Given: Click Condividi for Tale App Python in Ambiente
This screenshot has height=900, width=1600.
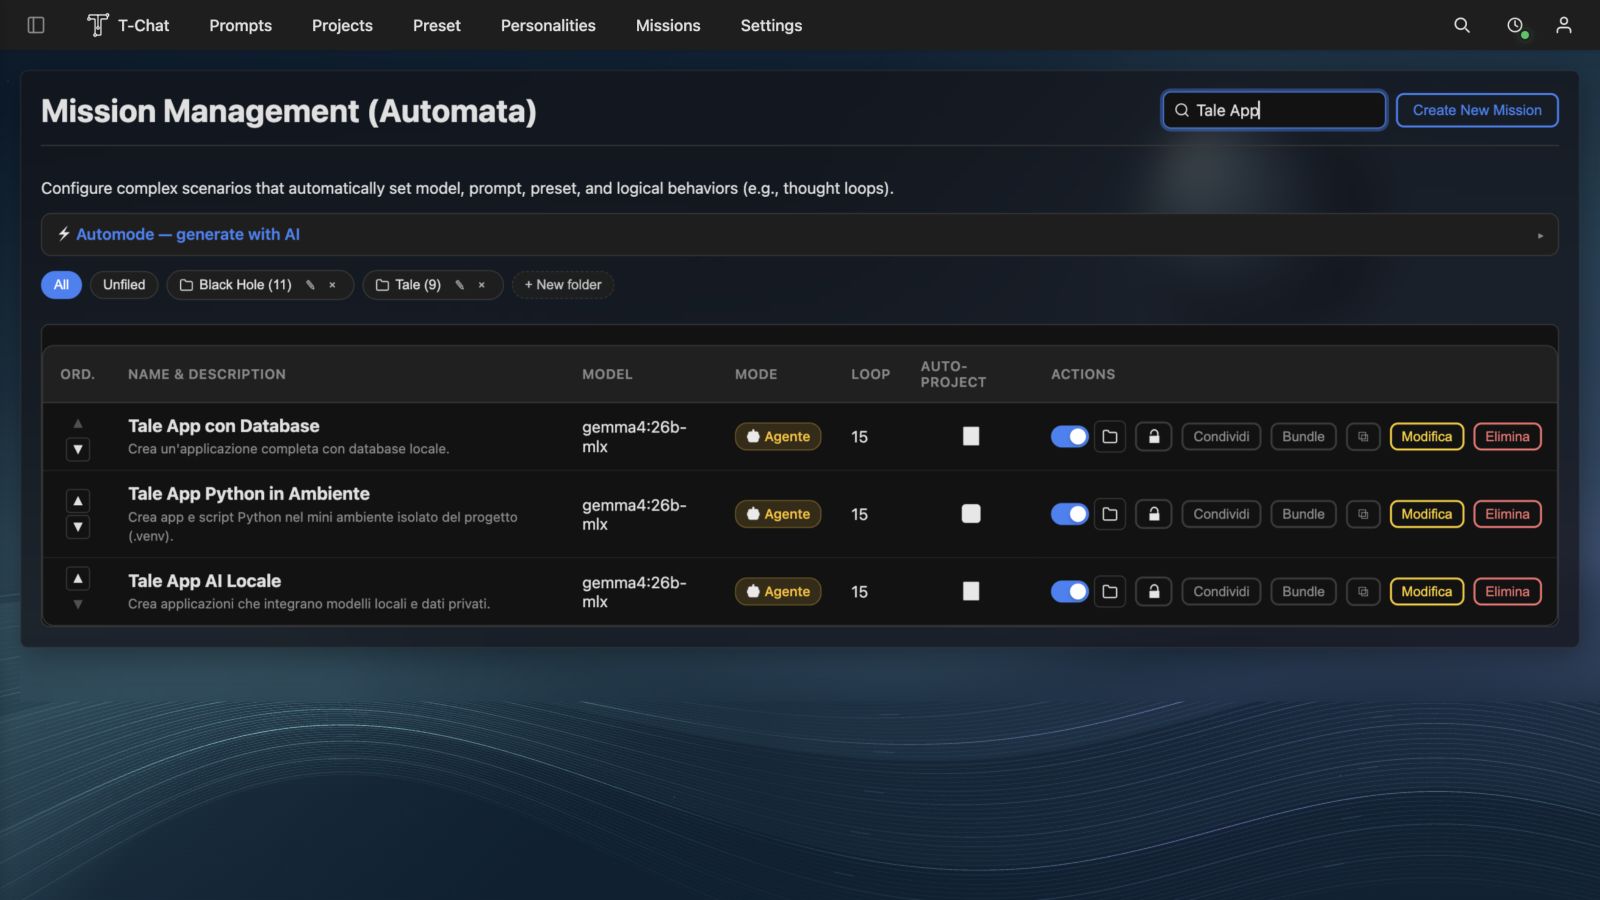Looking at the screenshot, I should [1221, 514].
